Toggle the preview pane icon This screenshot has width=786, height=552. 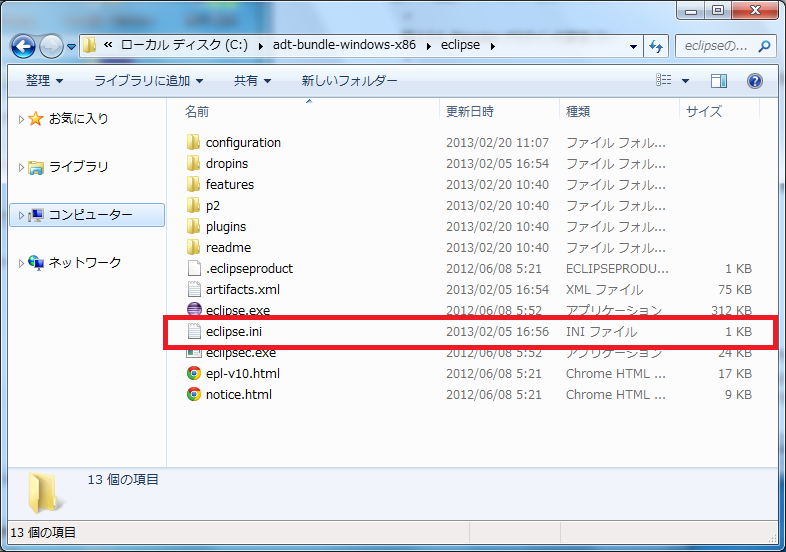tap(719, 81)
